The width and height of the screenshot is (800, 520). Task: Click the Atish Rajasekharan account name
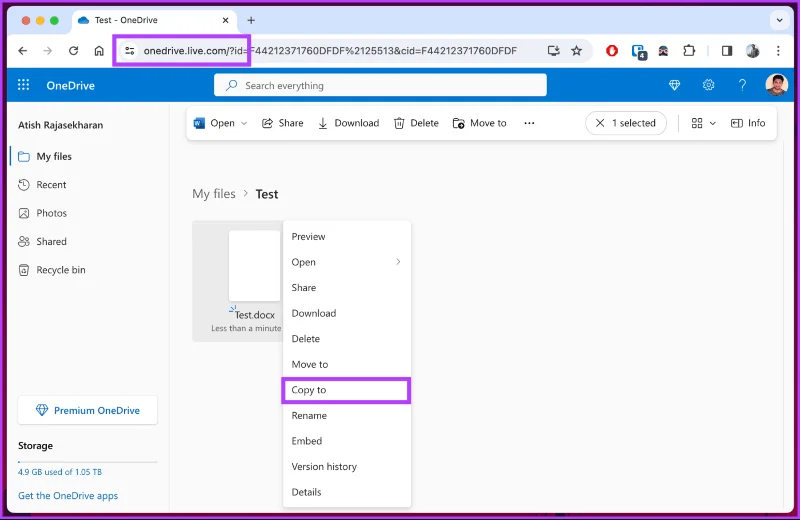61,125
